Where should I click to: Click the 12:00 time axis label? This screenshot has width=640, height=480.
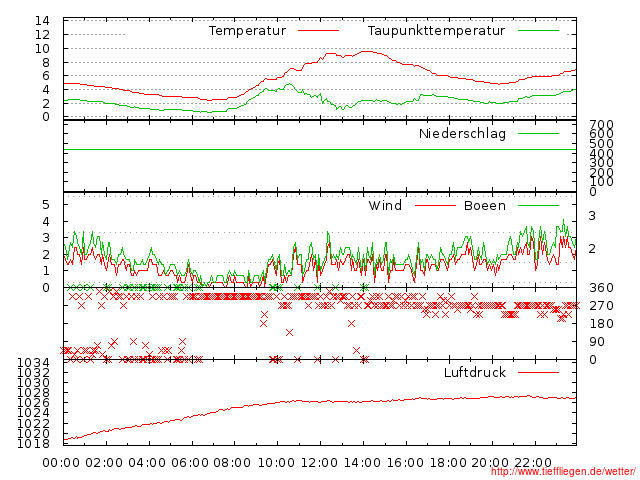(x=319, y=463)
